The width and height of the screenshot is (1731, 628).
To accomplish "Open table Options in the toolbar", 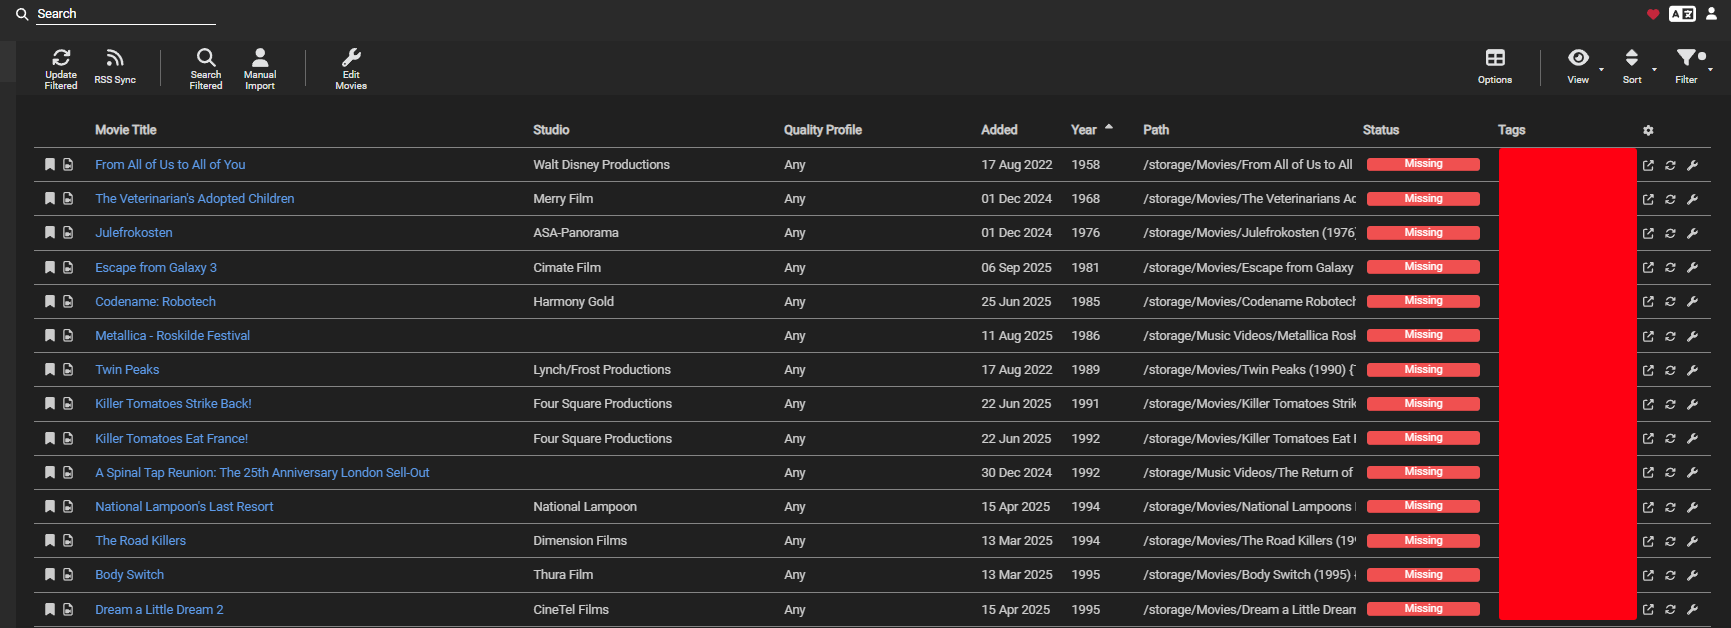I will pos(1495,59).
